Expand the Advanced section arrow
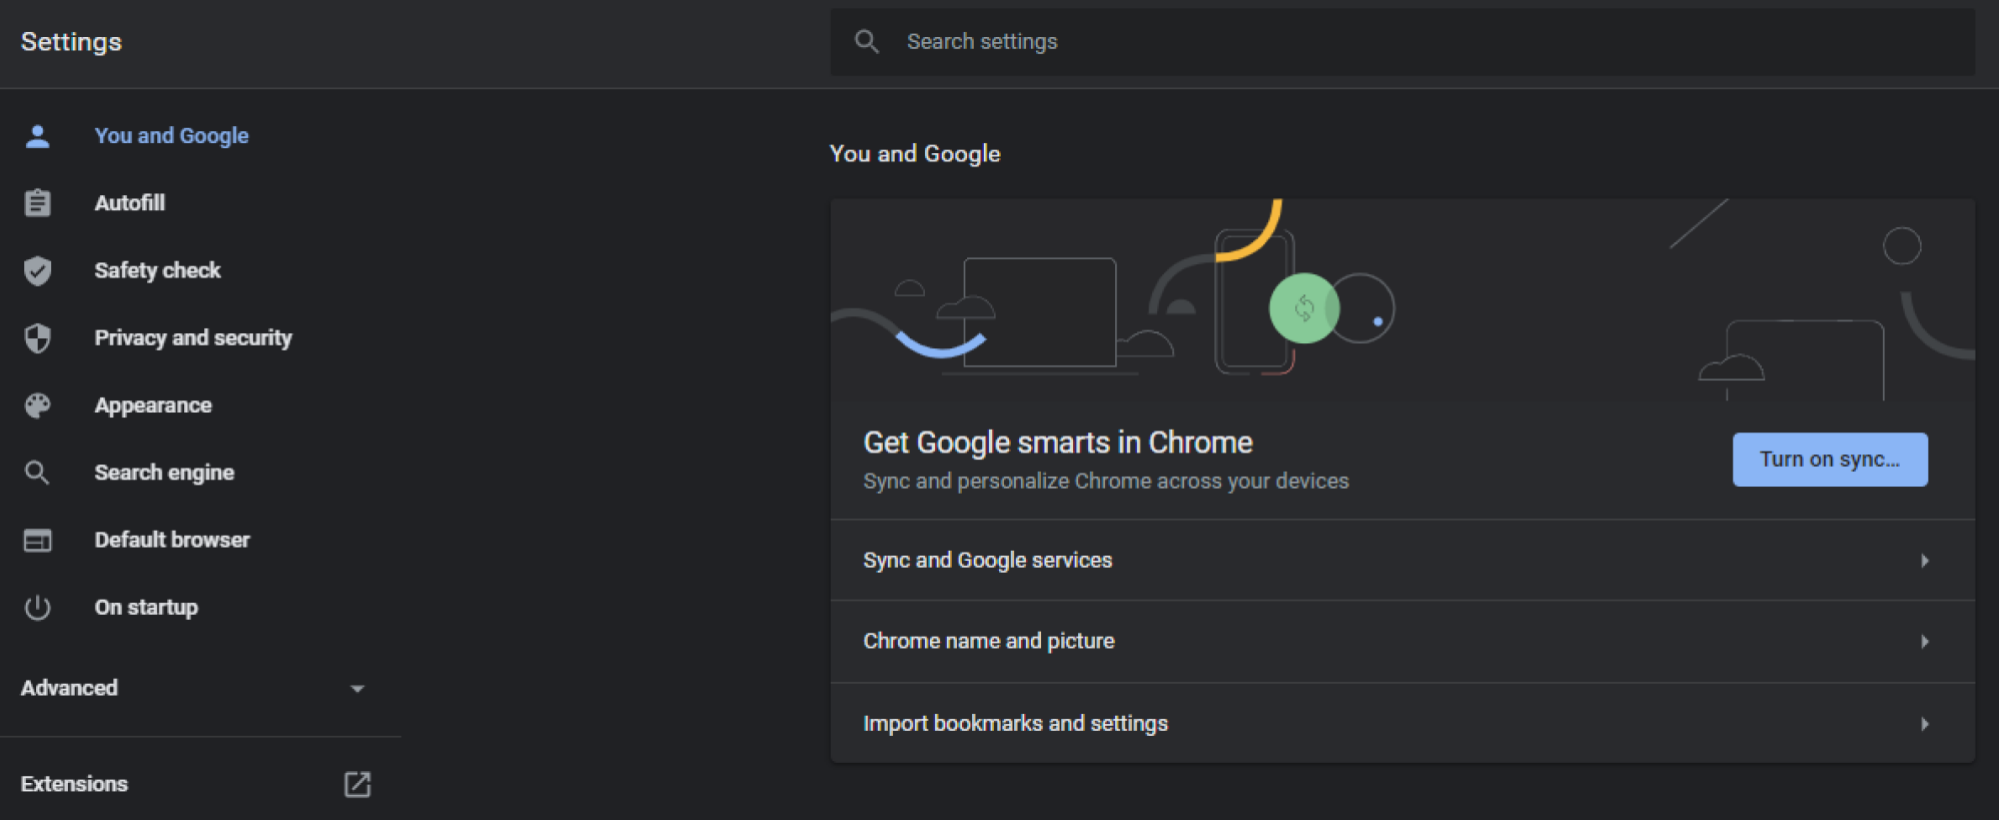Image resolution: width=1999 pixels, height=820 pixels. coord(357,688)
